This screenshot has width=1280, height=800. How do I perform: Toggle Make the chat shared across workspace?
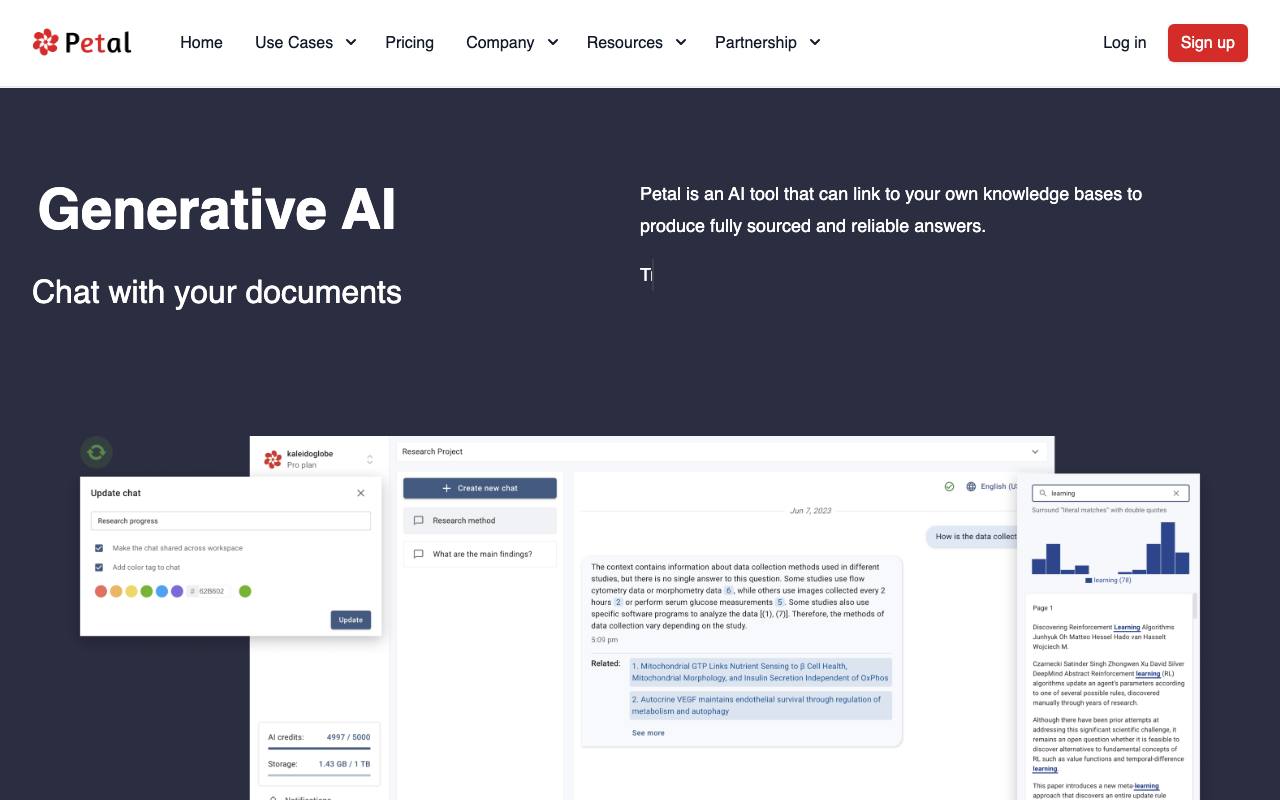99,548
